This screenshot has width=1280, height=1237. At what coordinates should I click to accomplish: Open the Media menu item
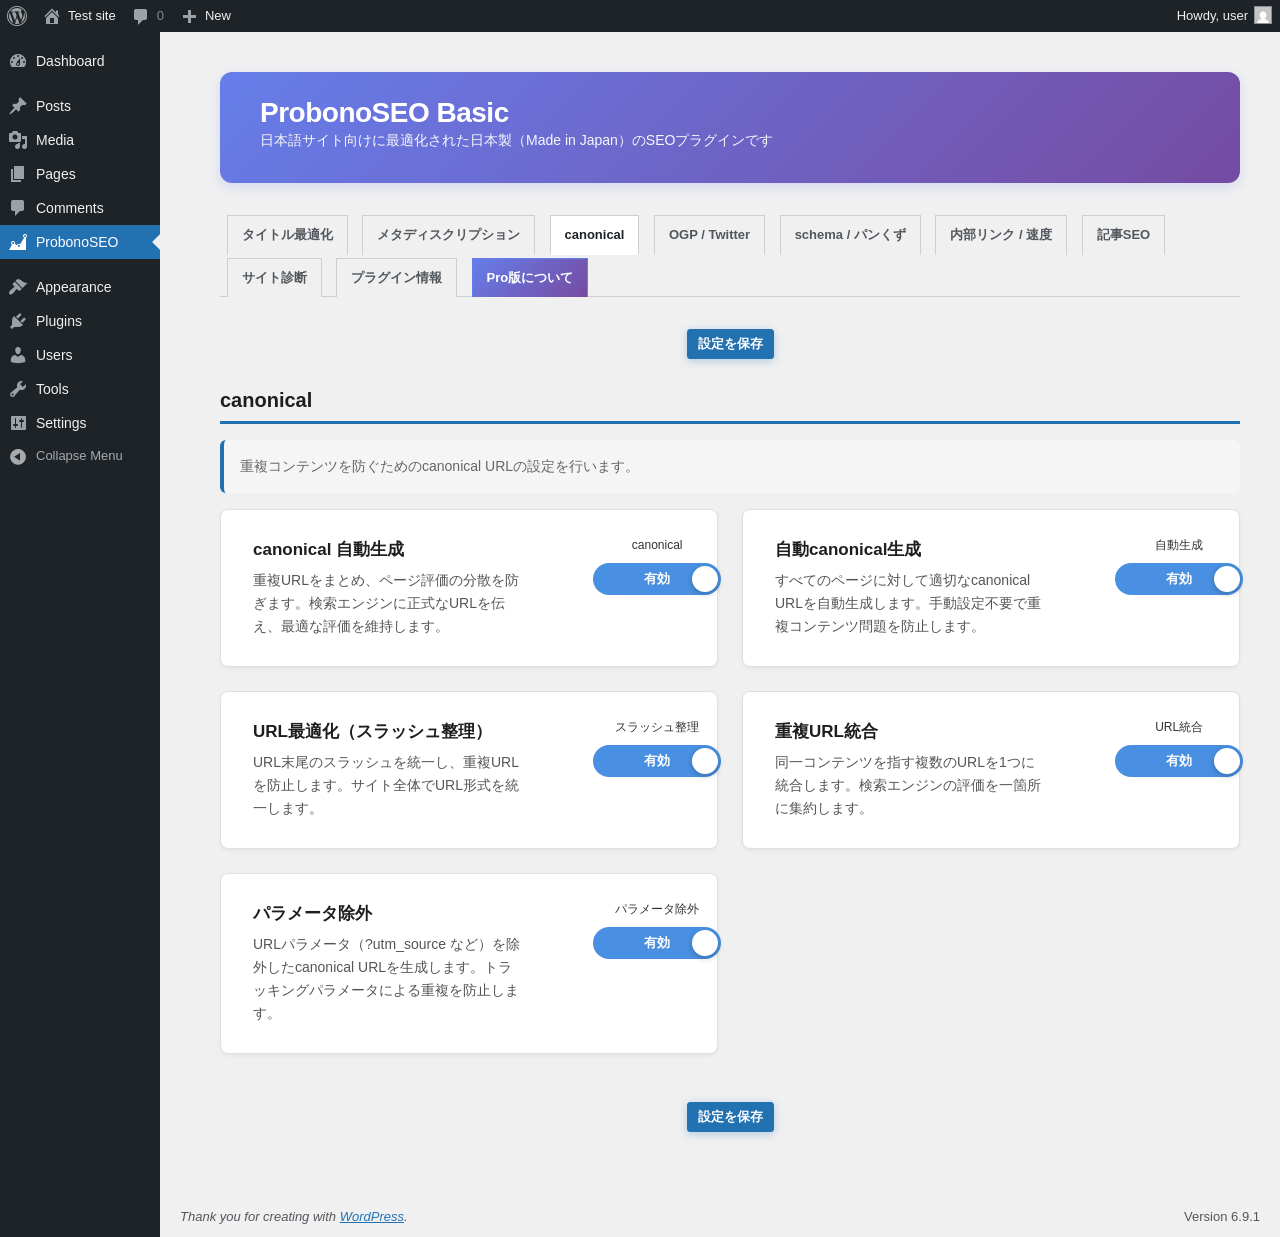click(80, 140)
